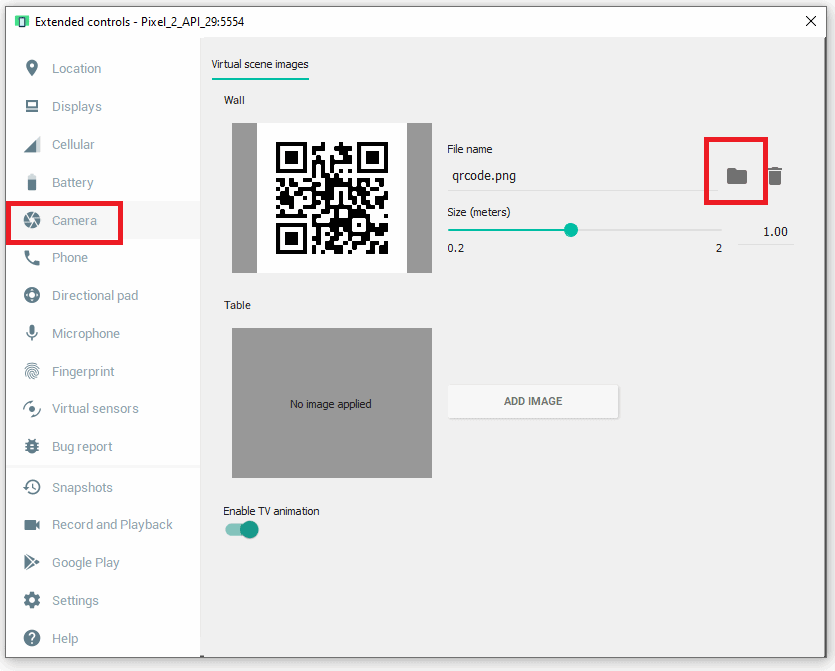Image resolution: width=835 pixels, height=671 pixels.
Task: Click the qrcode.png file name field
Action: click(580, 176)
